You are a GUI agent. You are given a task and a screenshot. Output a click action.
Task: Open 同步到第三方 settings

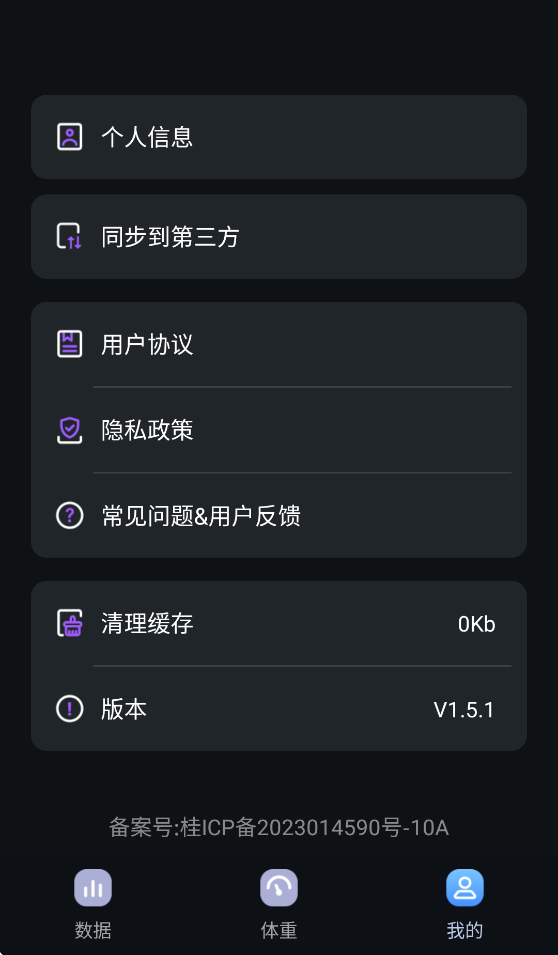coord(279,237)
